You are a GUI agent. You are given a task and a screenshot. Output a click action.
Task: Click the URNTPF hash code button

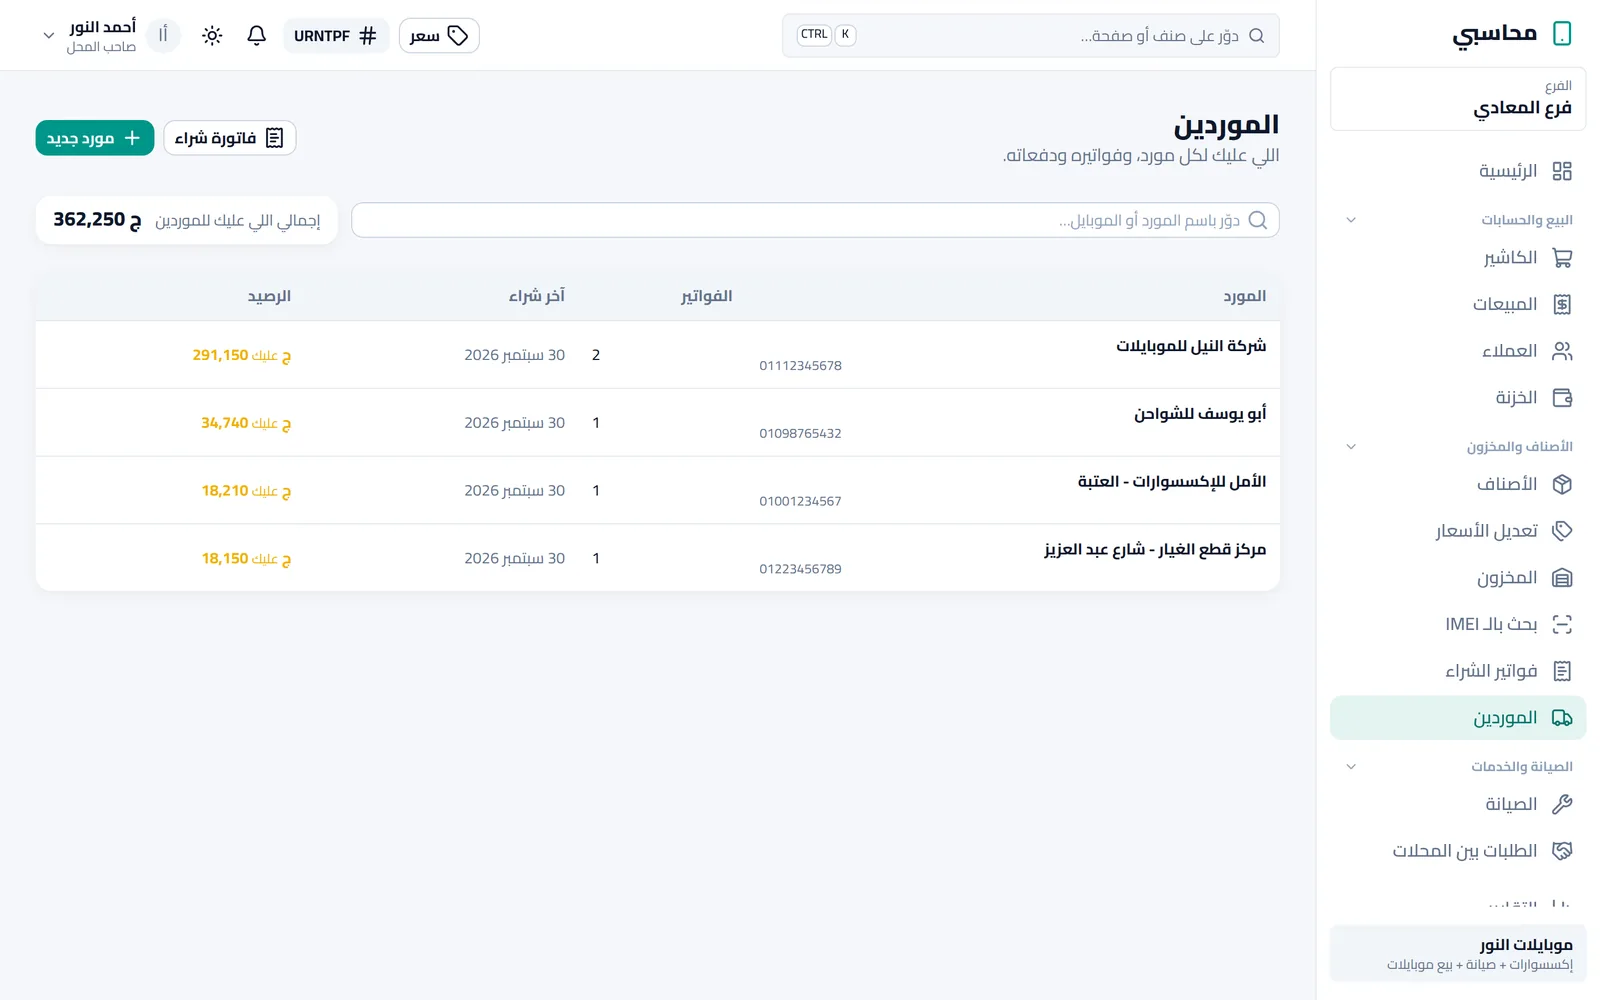pos(336,36)
